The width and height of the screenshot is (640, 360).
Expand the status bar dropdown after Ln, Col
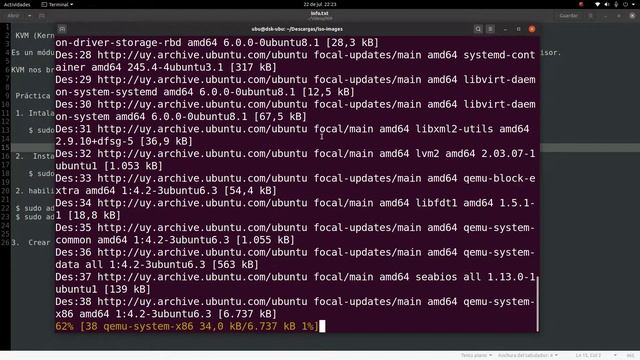click(615, 356)
